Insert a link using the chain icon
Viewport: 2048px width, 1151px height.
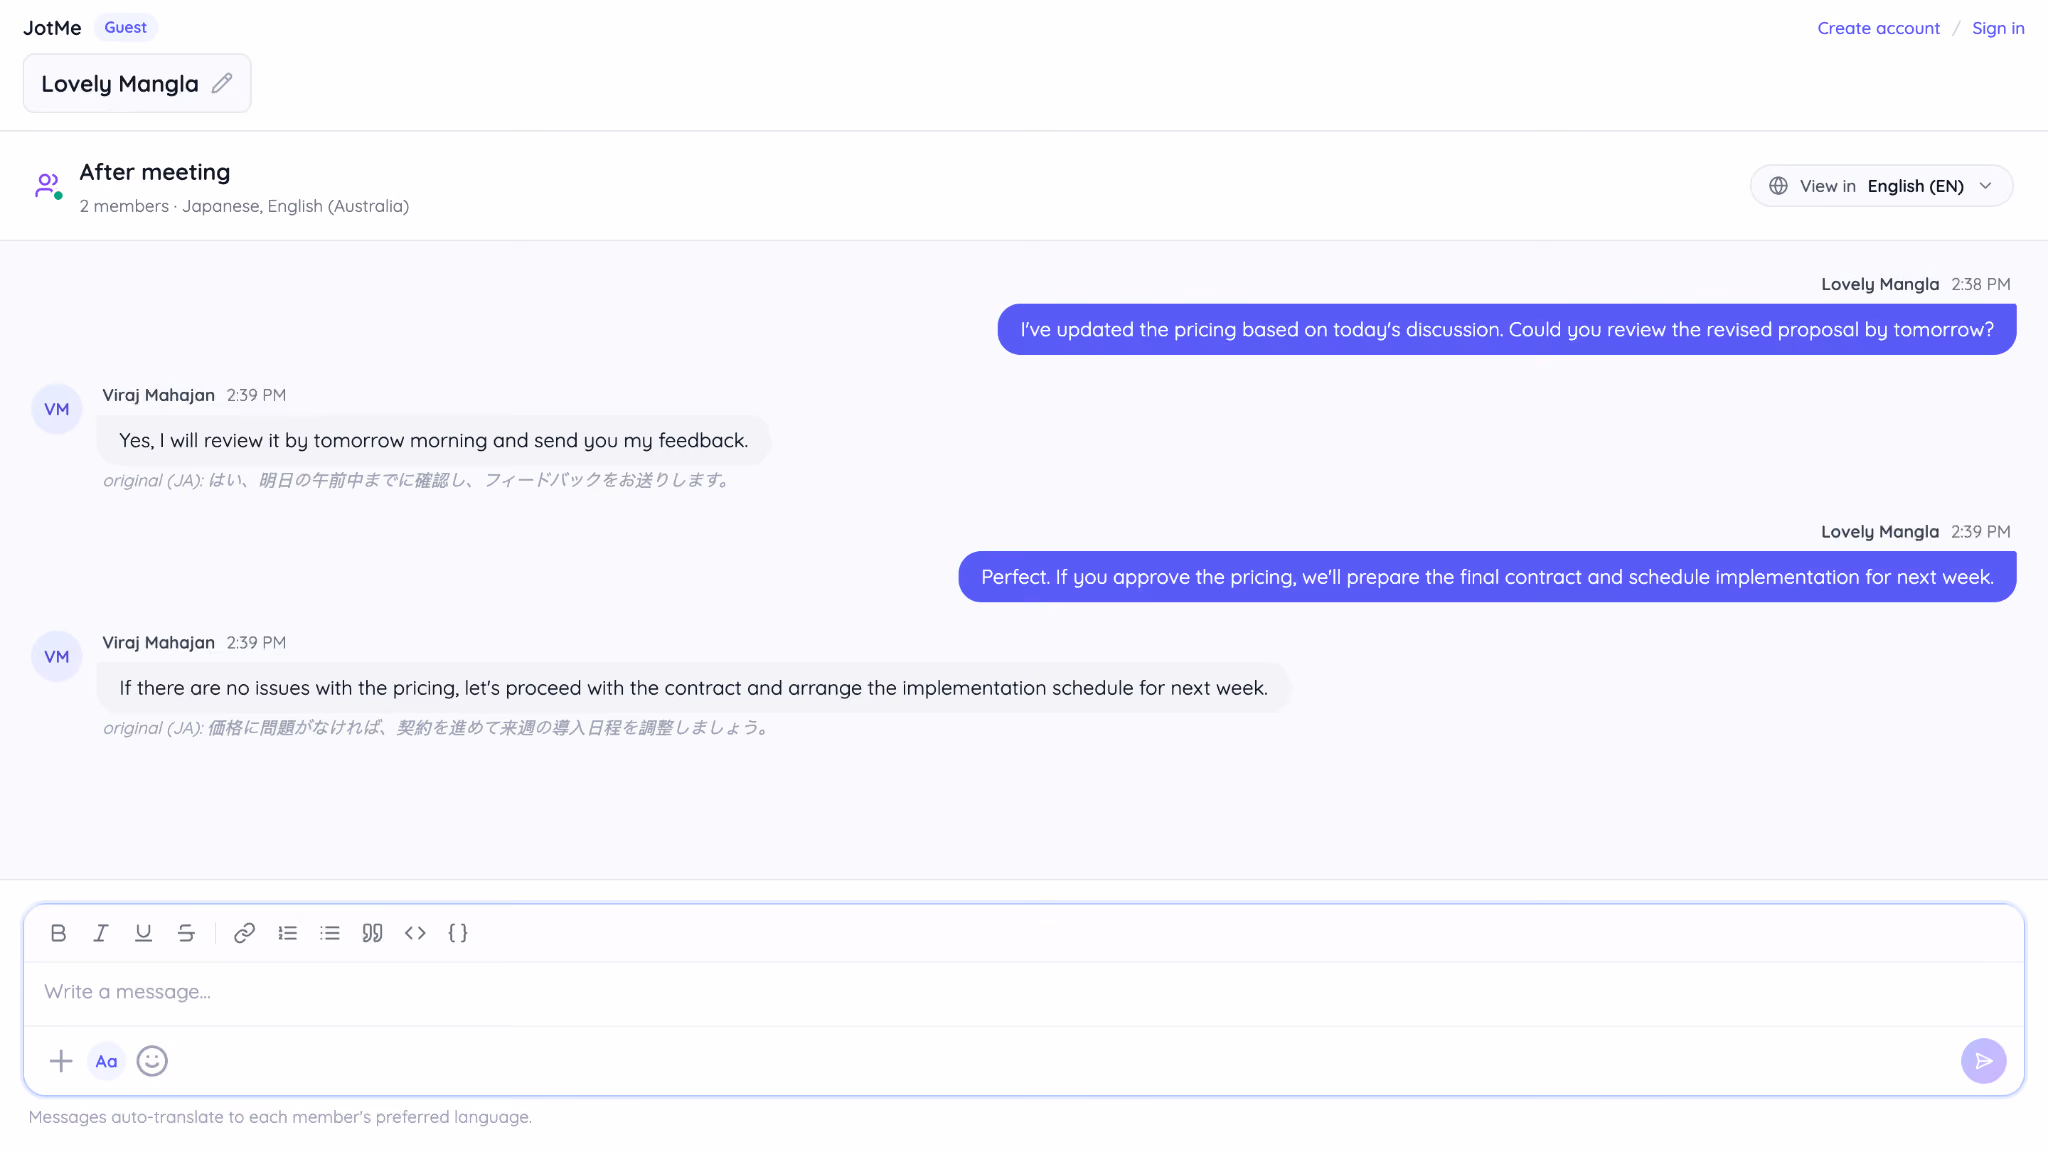244,933
